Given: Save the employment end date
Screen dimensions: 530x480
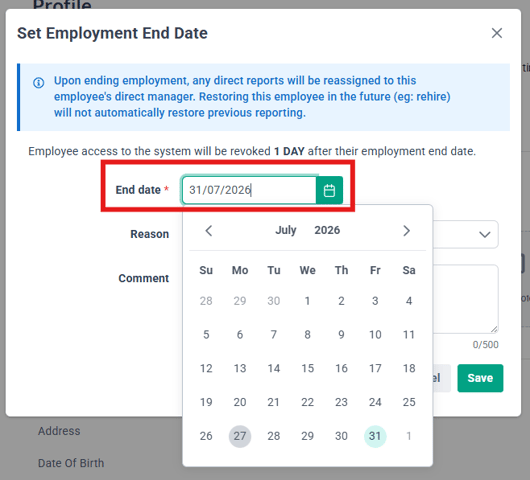Looking at the screenshot, I should (480, 378).
